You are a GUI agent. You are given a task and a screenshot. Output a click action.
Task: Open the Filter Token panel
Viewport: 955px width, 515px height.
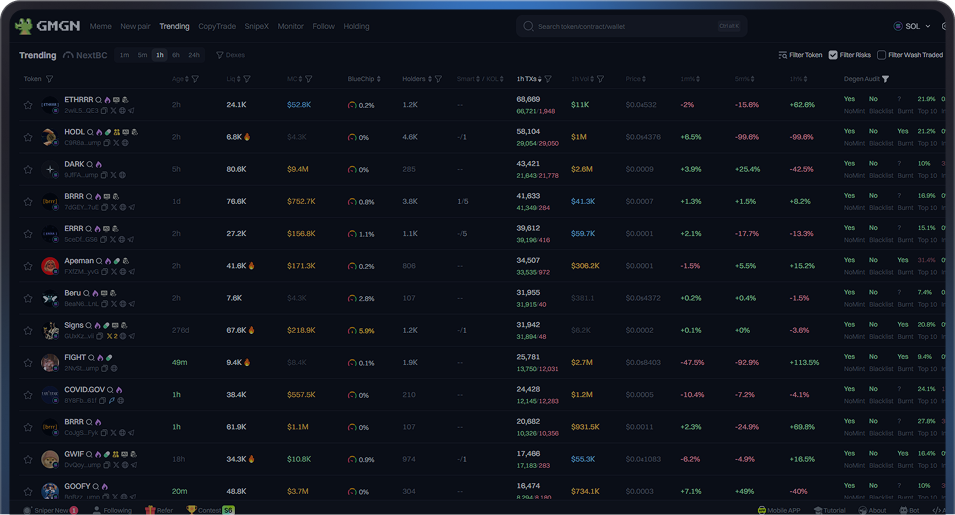tap(800, 55)
